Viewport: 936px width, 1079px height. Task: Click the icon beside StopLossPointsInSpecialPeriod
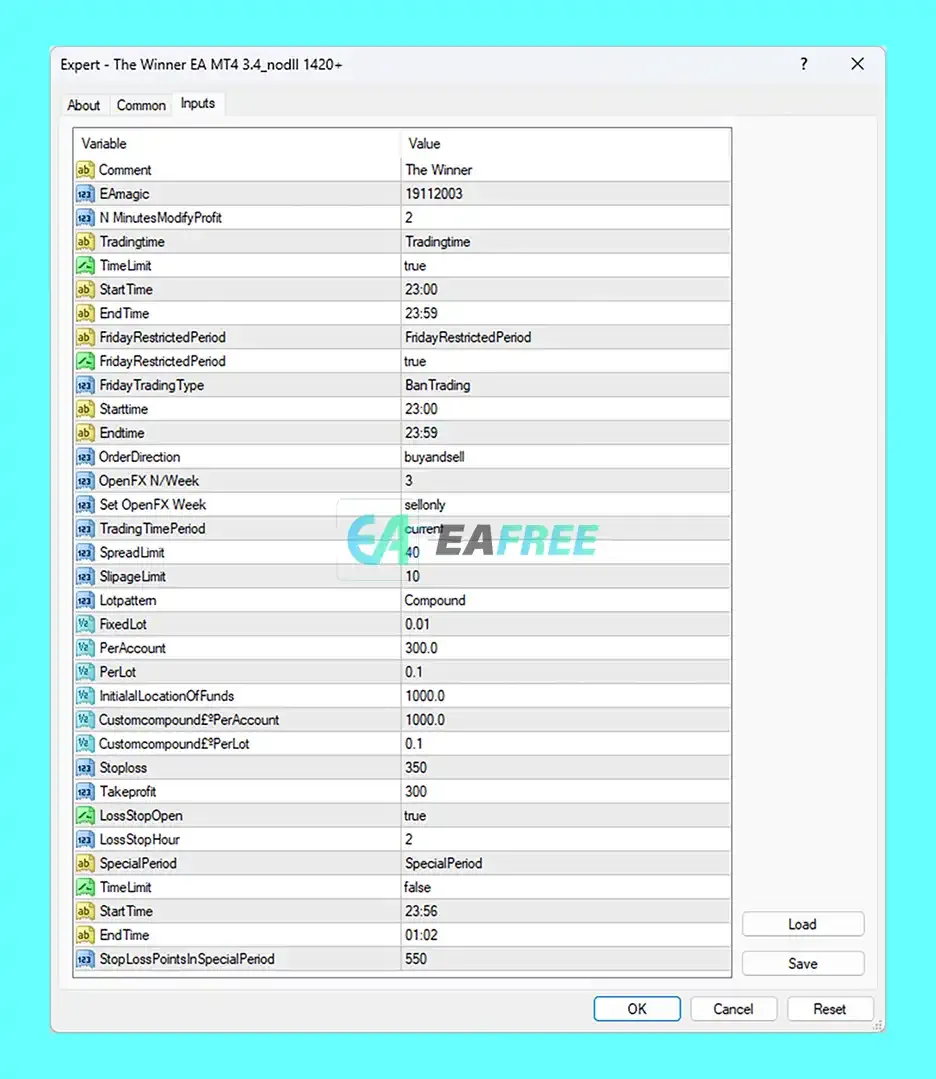coord(85,959)
